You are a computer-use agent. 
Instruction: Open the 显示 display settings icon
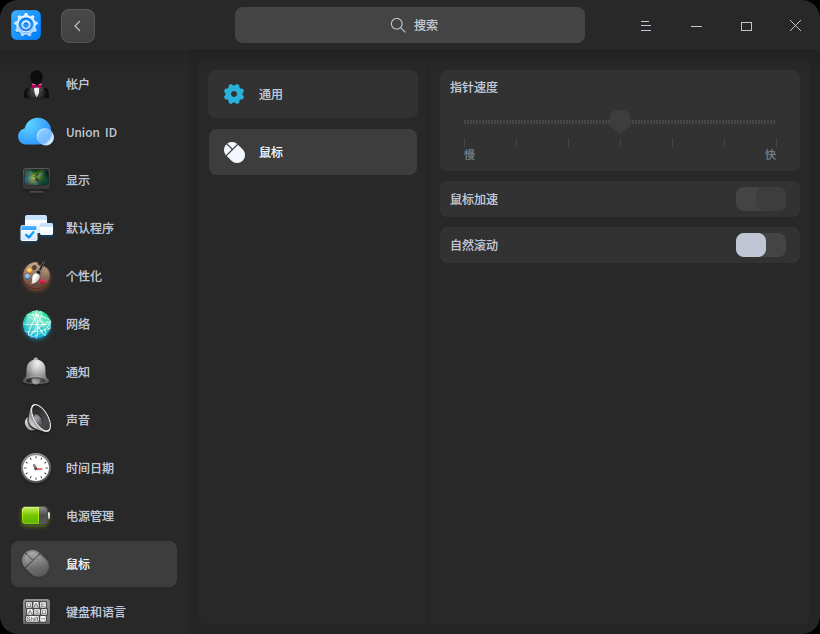(x=36, y=180)
